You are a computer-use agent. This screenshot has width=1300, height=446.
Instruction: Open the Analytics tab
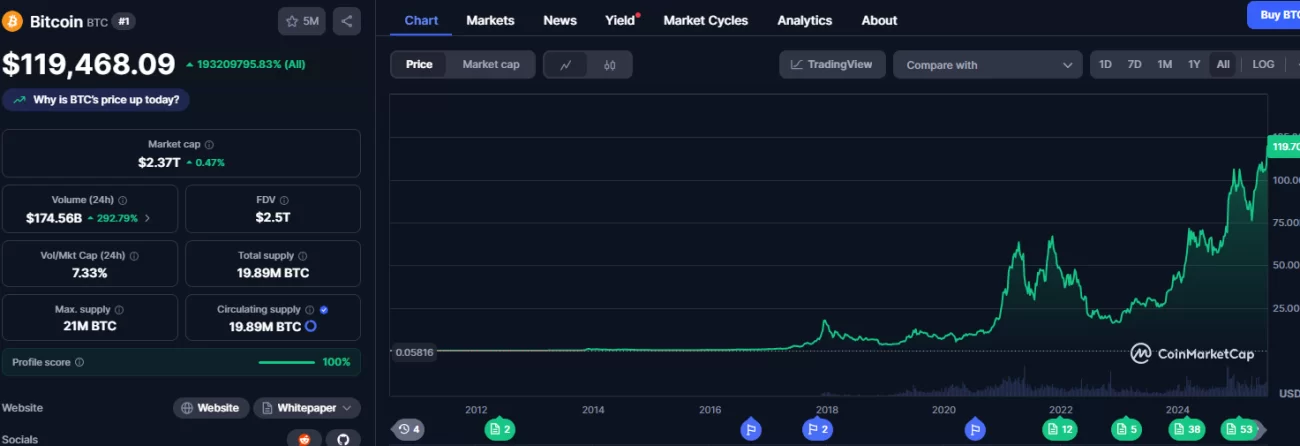[804, 20]
